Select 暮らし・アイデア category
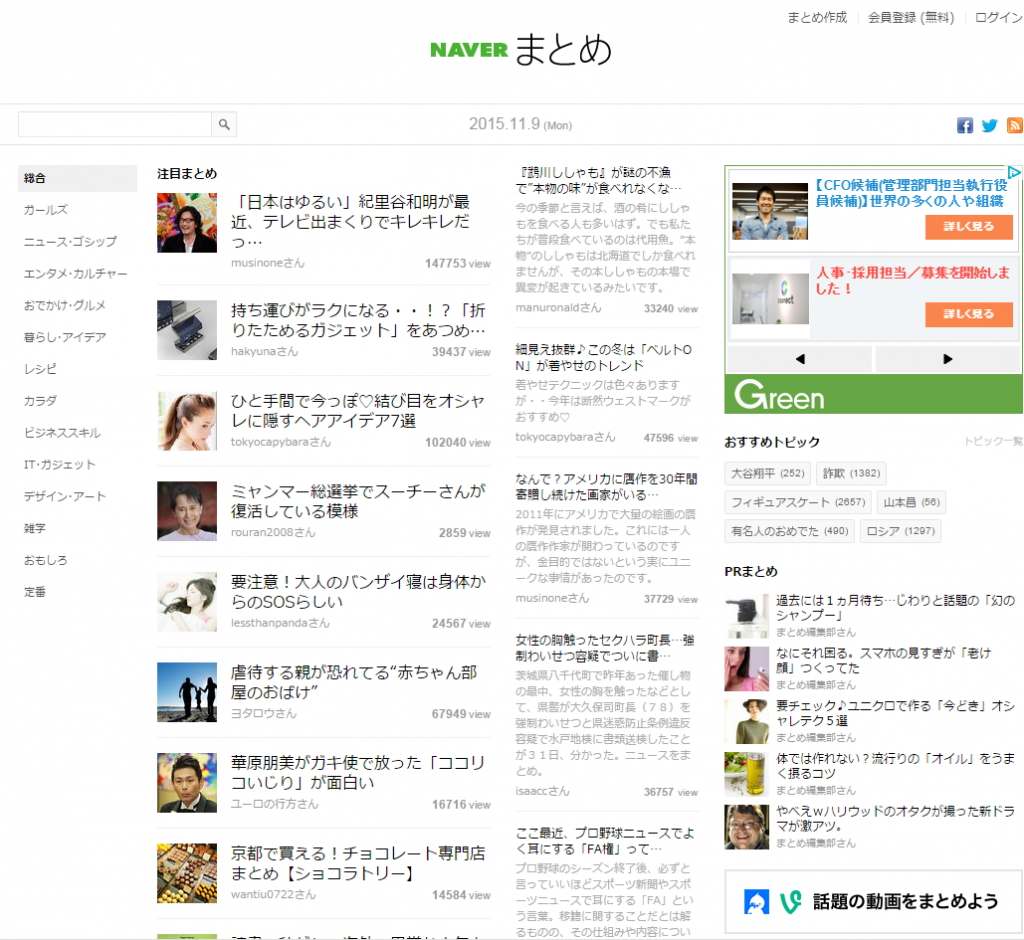 tap(65, 337)
